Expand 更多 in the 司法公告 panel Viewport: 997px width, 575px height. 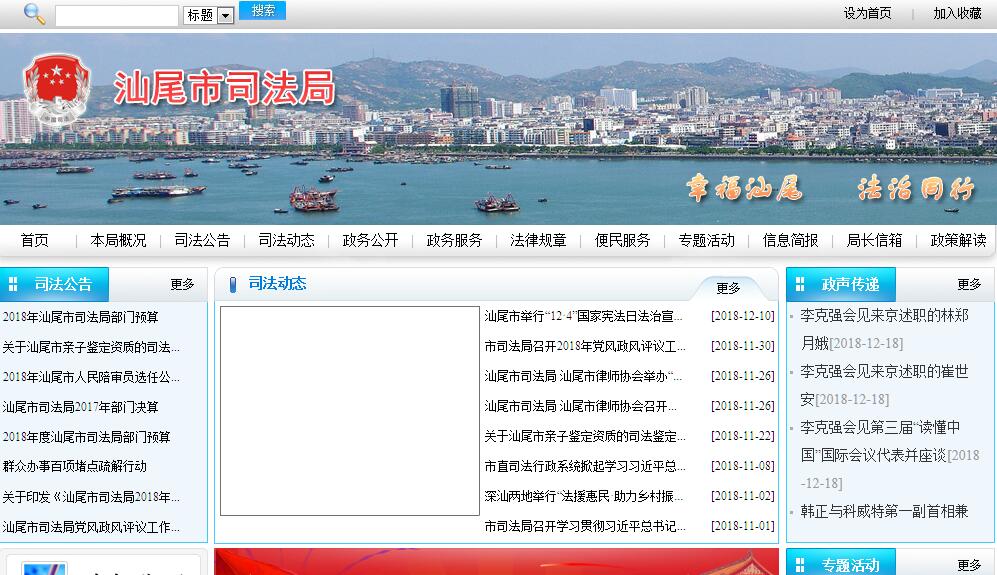[x=182, y=284]
